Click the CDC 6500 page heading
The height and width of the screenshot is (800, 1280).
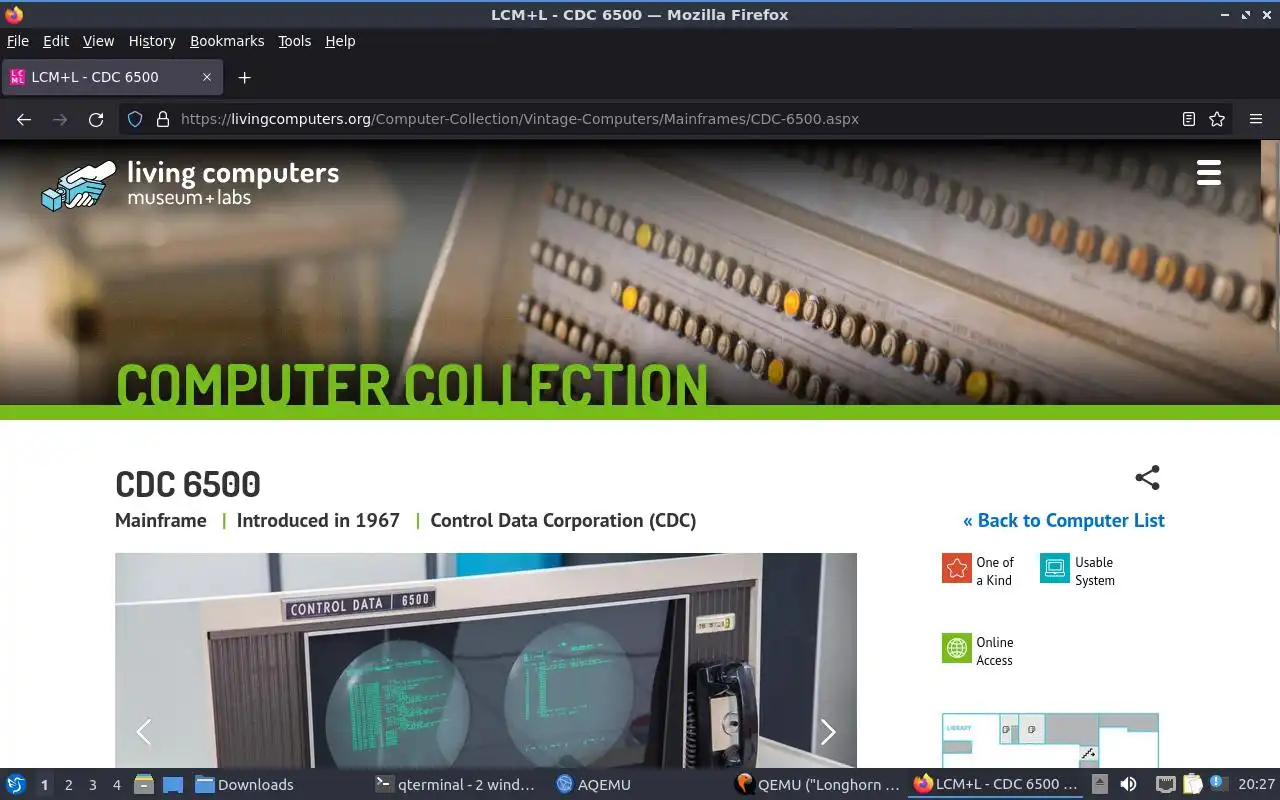click(188, 484)
